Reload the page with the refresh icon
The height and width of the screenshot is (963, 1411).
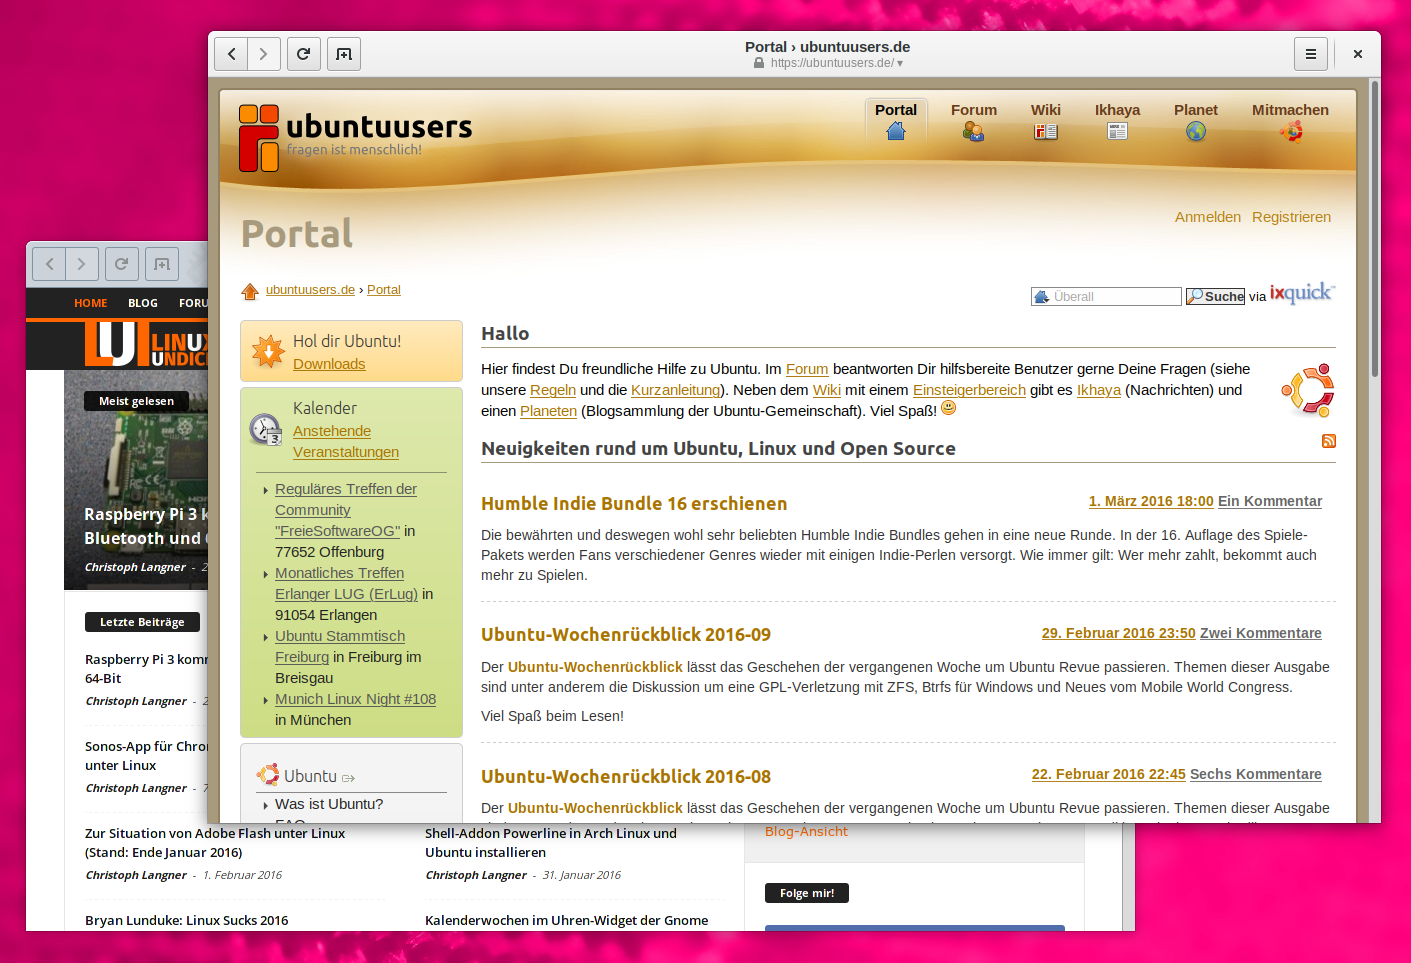303,53
